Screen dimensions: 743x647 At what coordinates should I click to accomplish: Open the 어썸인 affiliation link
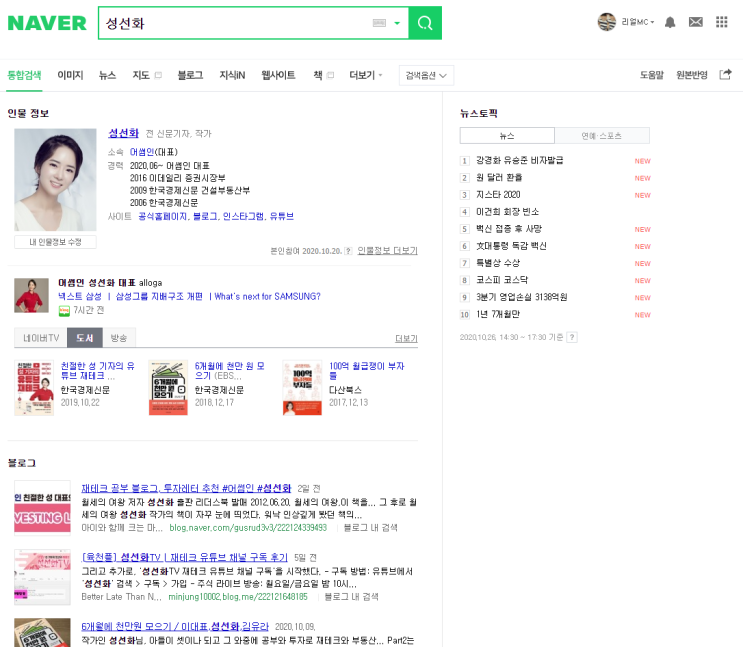(x=142, y=152)
